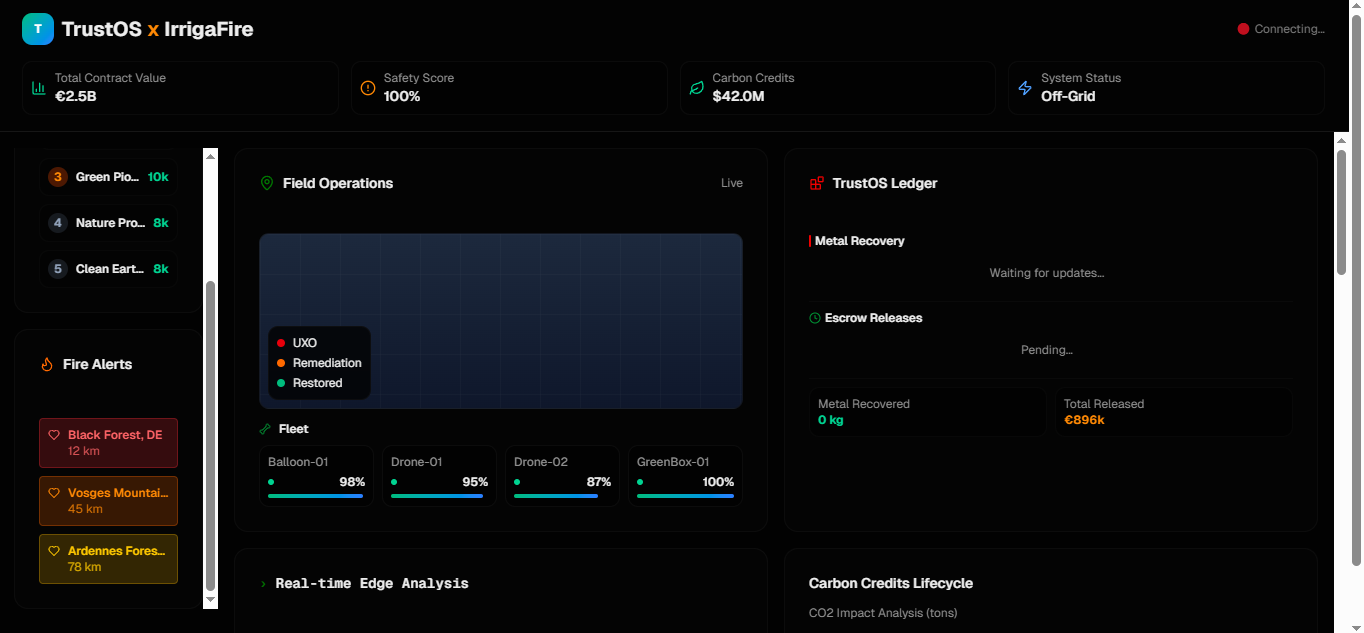This screenshot has height=633, width=1364.
Task: Click the $42.0M carbon credits value
Action: click(739, 97)
